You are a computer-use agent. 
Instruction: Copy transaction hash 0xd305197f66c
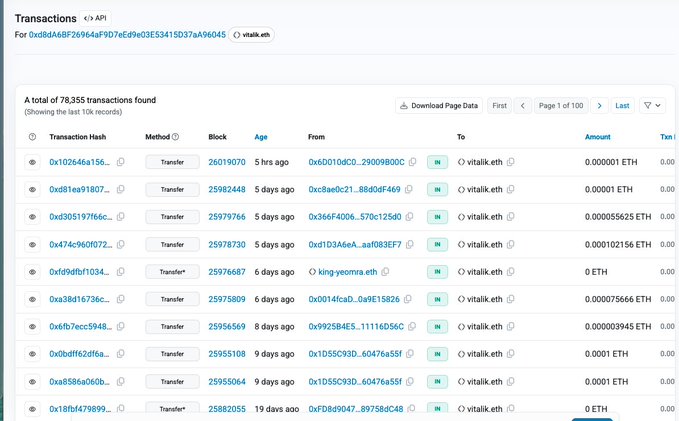pyautogui.click(x=121, y=217)
